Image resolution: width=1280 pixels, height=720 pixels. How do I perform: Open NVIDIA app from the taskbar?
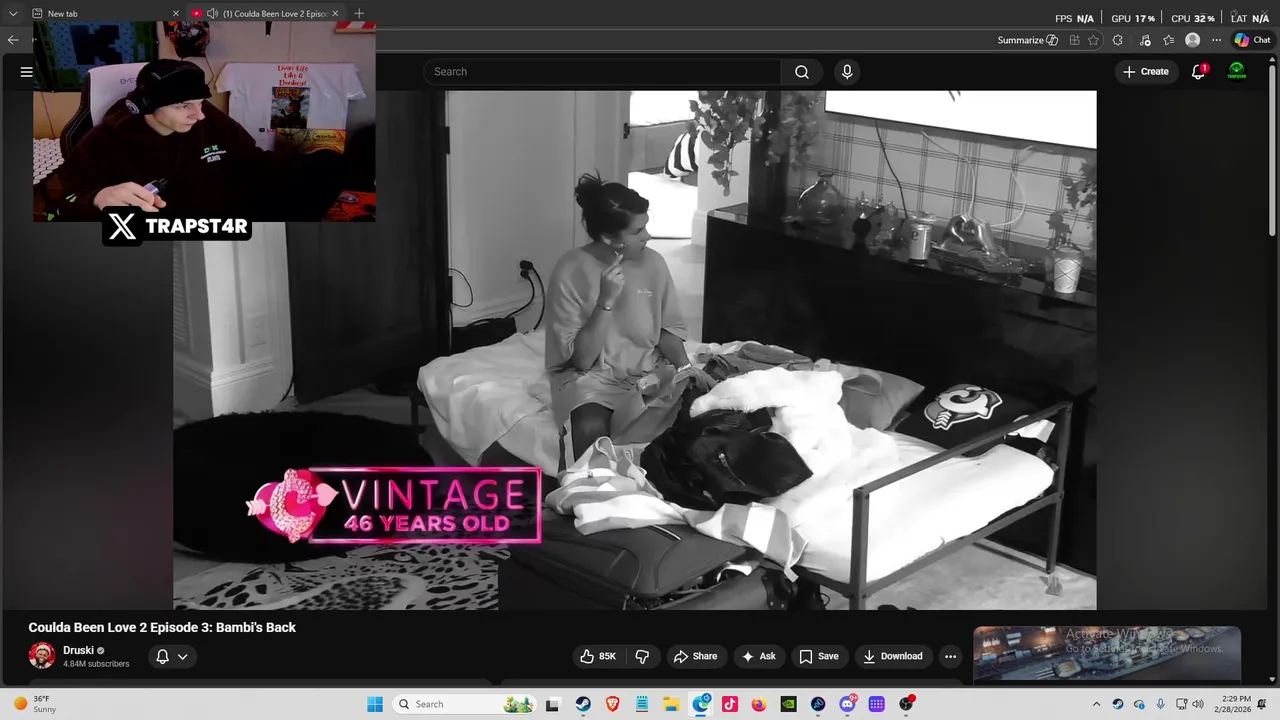[x=788, y=704]
